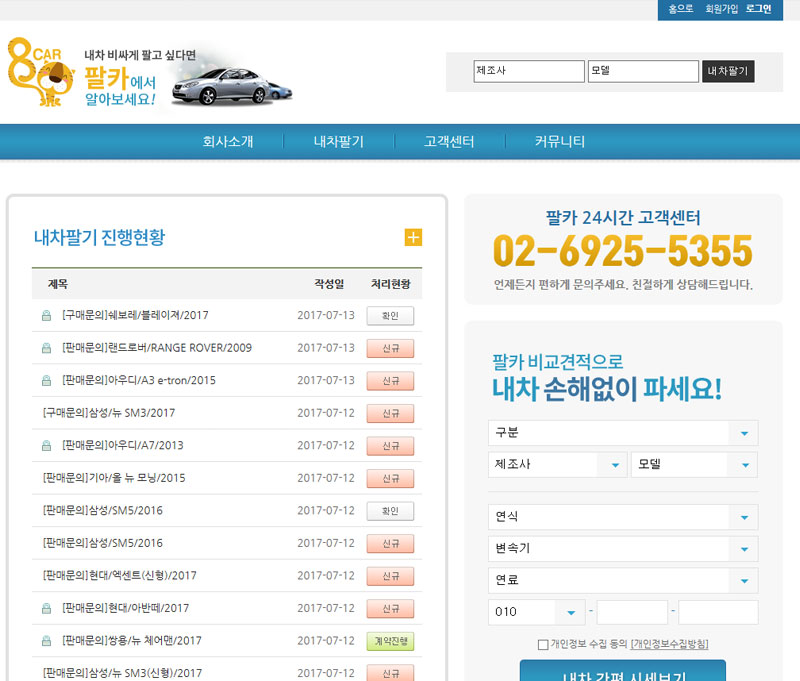
Task: Select the 010 phone prefix dropdown
Action: 537,612
